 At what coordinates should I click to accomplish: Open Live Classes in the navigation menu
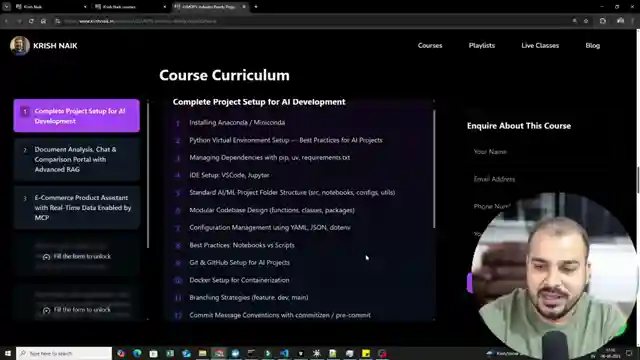point(540,46)
